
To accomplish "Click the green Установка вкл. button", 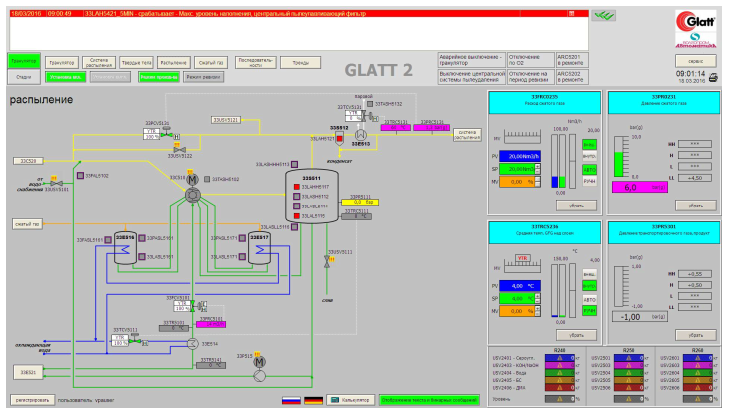I will tap(66, 77).
